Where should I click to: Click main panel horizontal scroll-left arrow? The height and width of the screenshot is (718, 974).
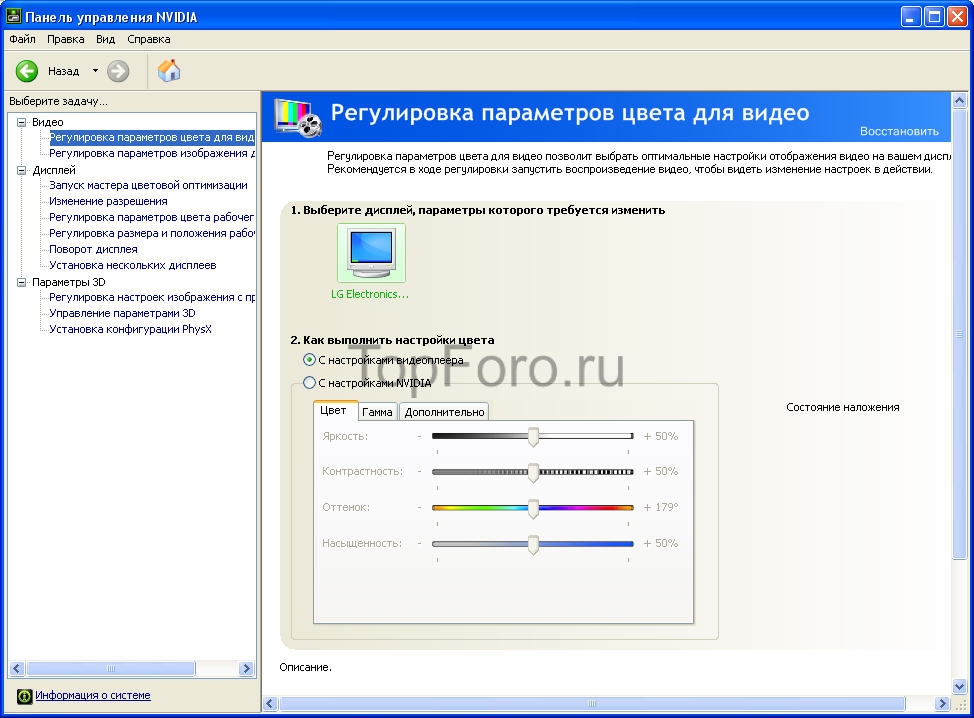pyautogui.click(x=270, y=704)
